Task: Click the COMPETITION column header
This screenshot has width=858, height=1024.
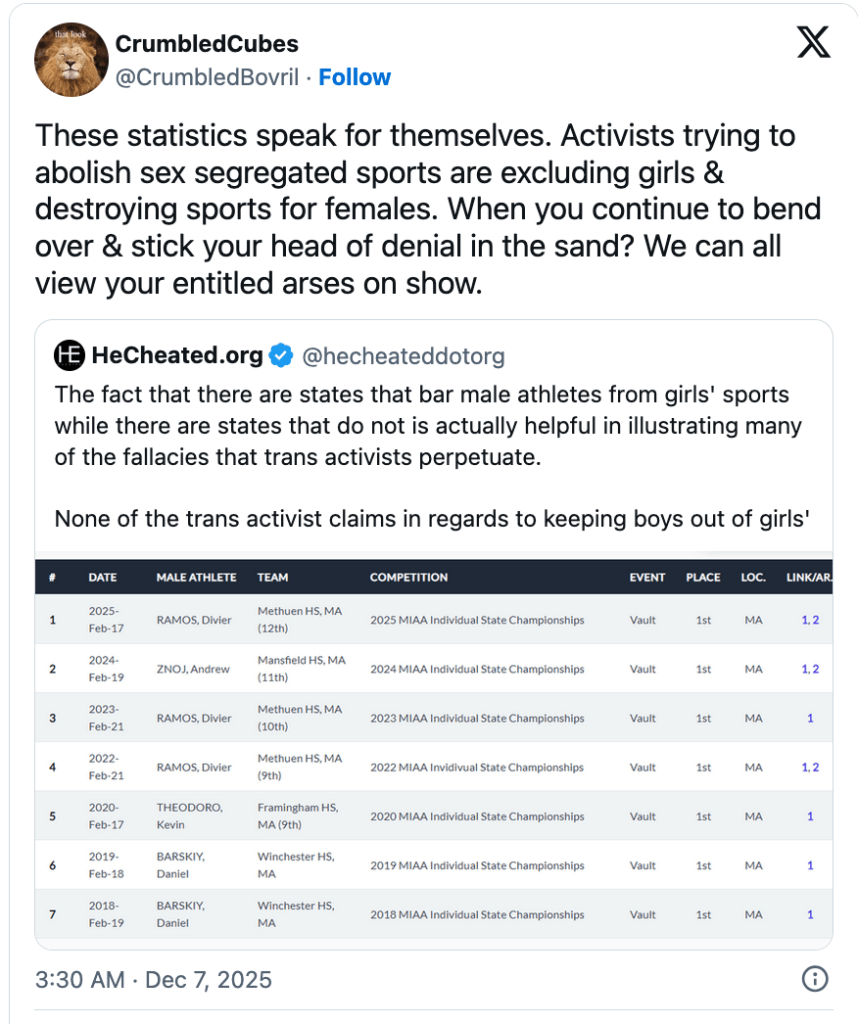Action: (408, 577)
